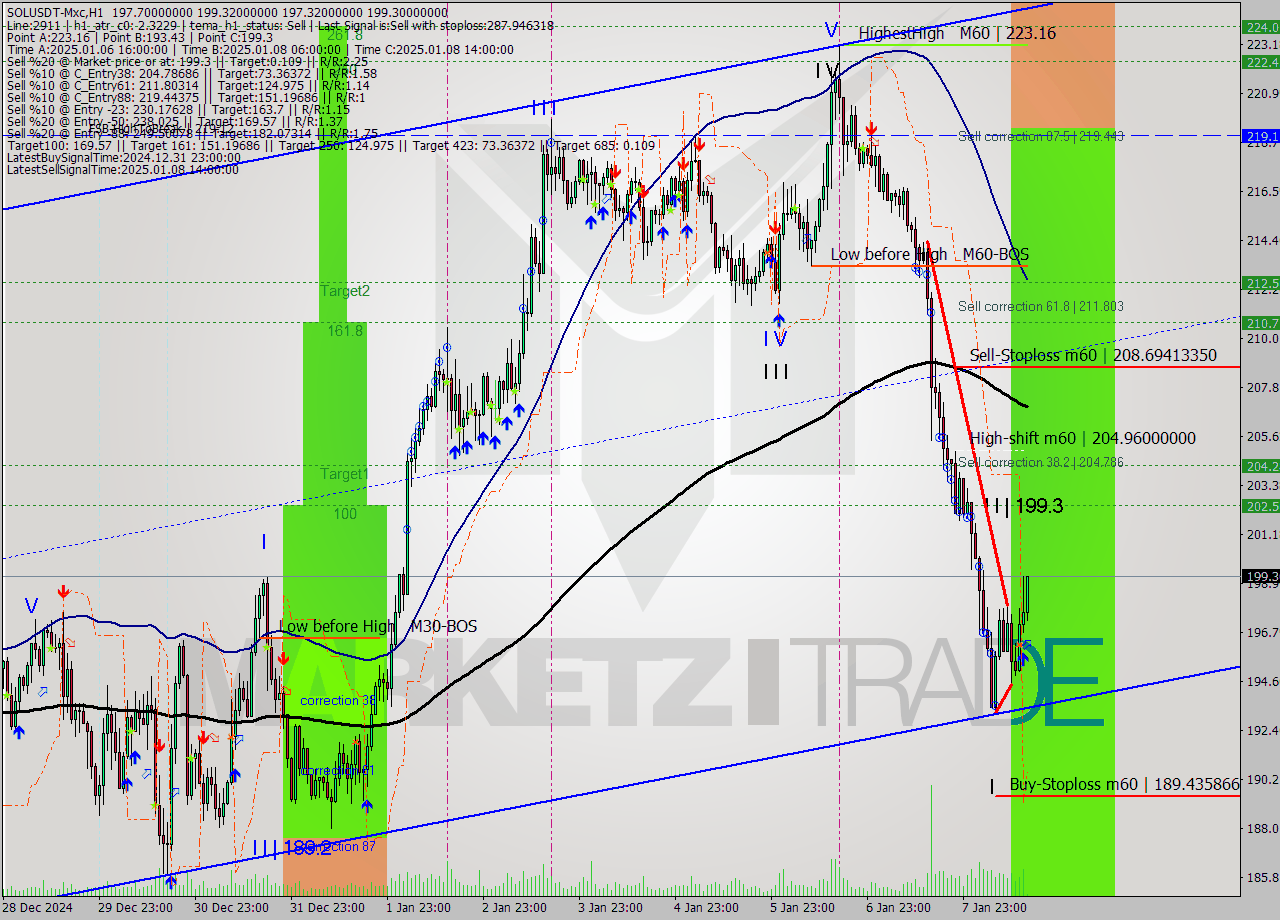
Task: Click the LatestBuySignalTime text line
Action: (x=123, y=157)
